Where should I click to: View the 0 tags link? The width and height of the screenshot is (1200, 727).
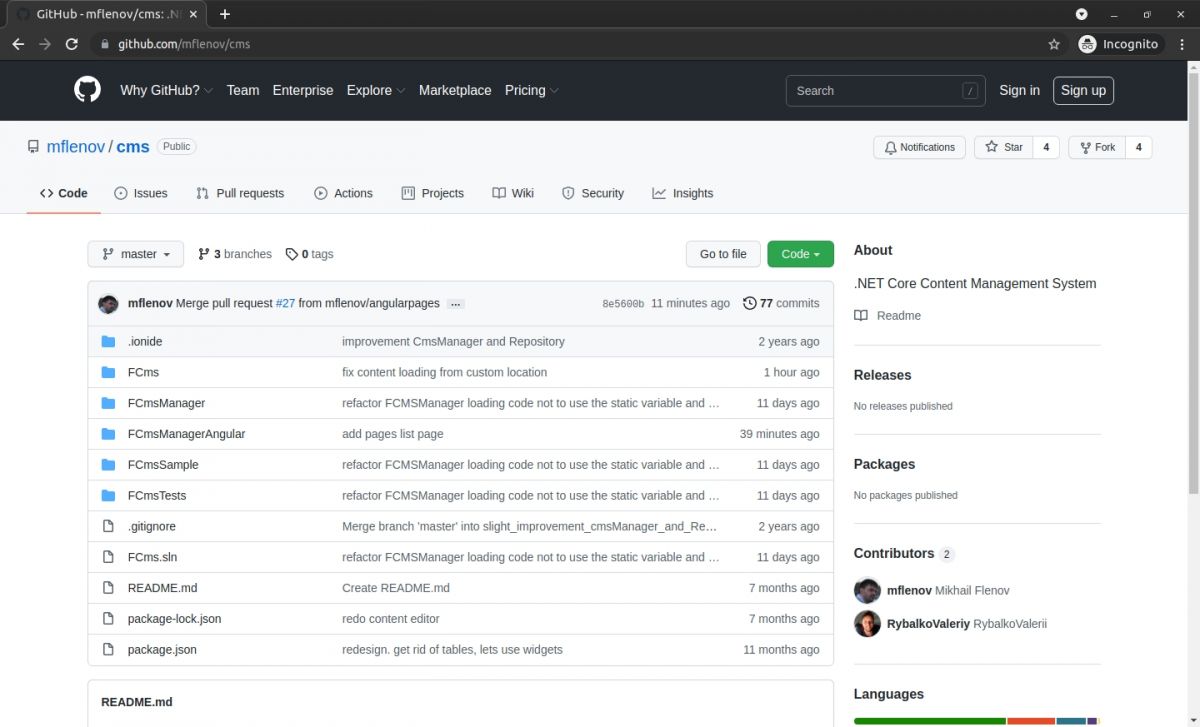309,254
